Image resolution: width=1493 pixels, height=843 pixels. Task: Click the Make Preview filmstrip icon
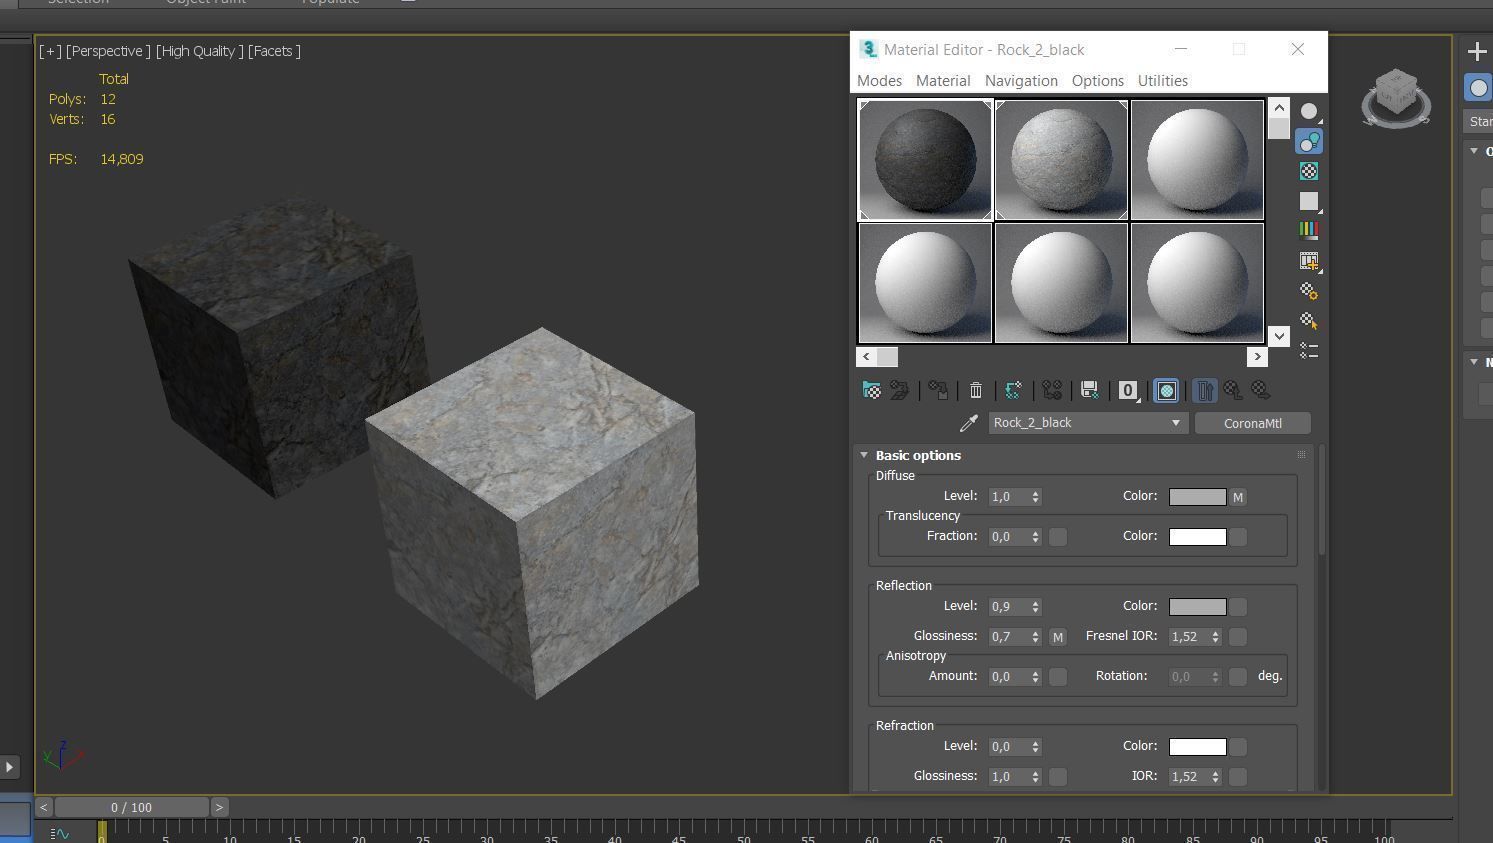[x=1309, y=261]
